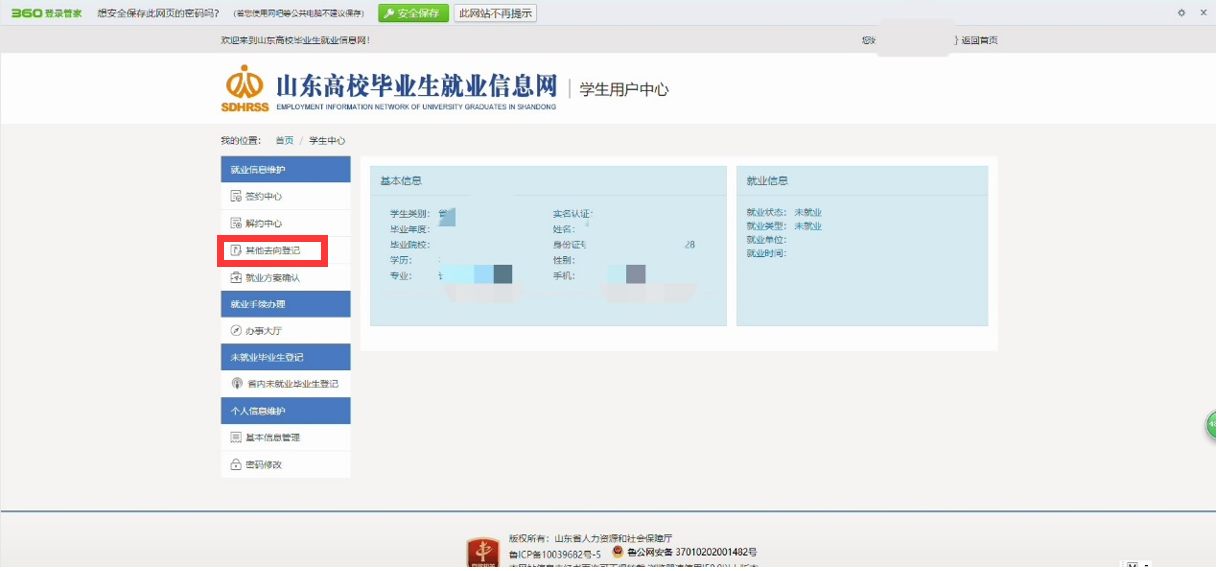Click the green floating widget at right edge
The height and width of the screenshot is (571, 1217).
pyautogui.click(x=1210, y=425)
